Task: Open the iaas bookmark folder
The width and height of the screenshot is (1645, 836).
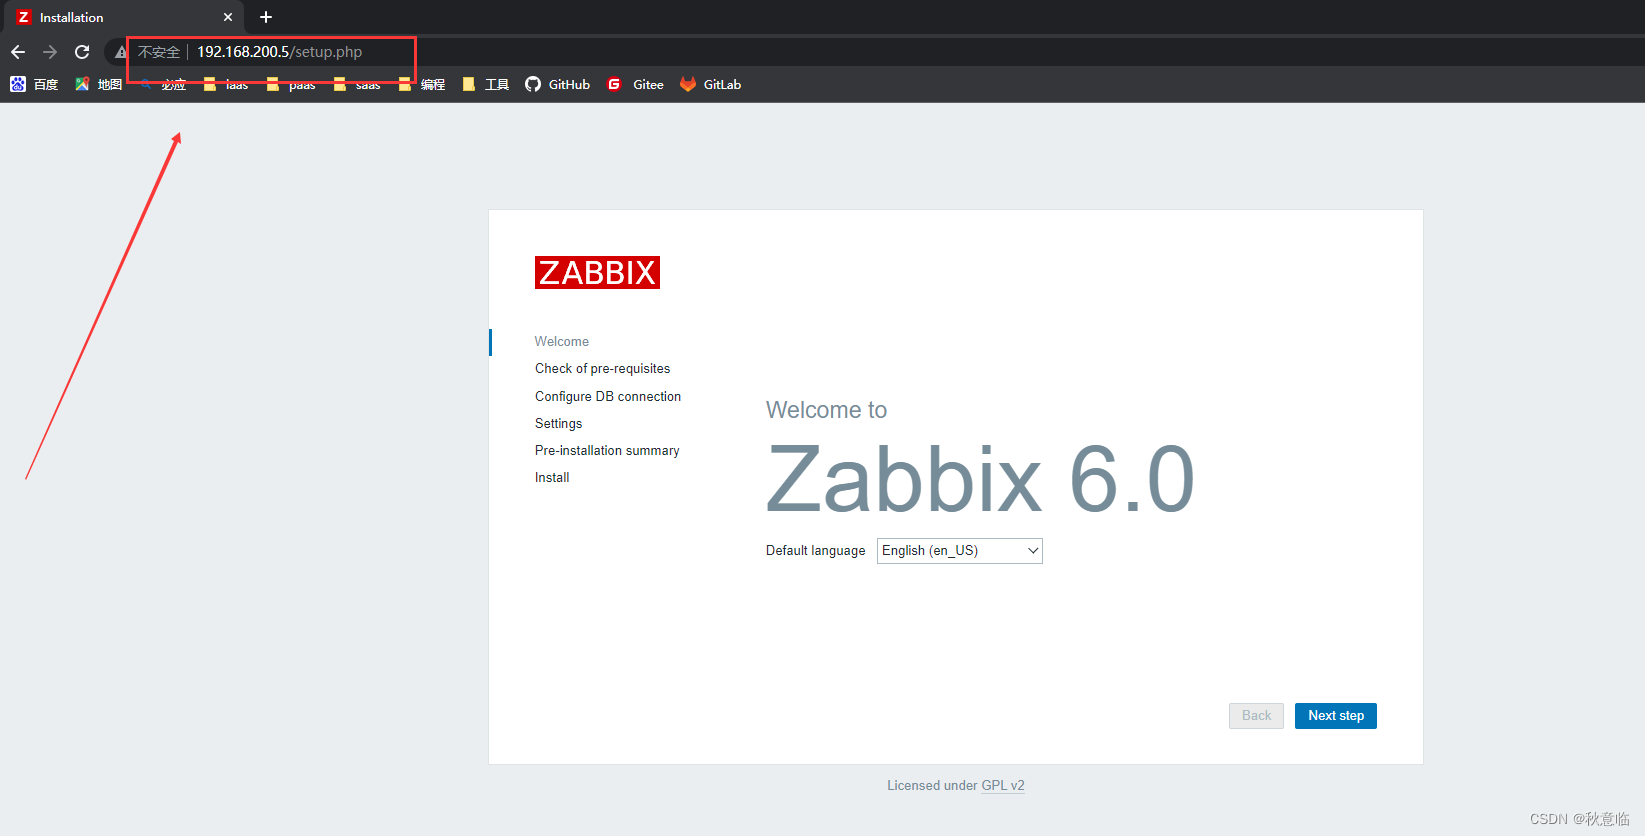Action: 226,84
